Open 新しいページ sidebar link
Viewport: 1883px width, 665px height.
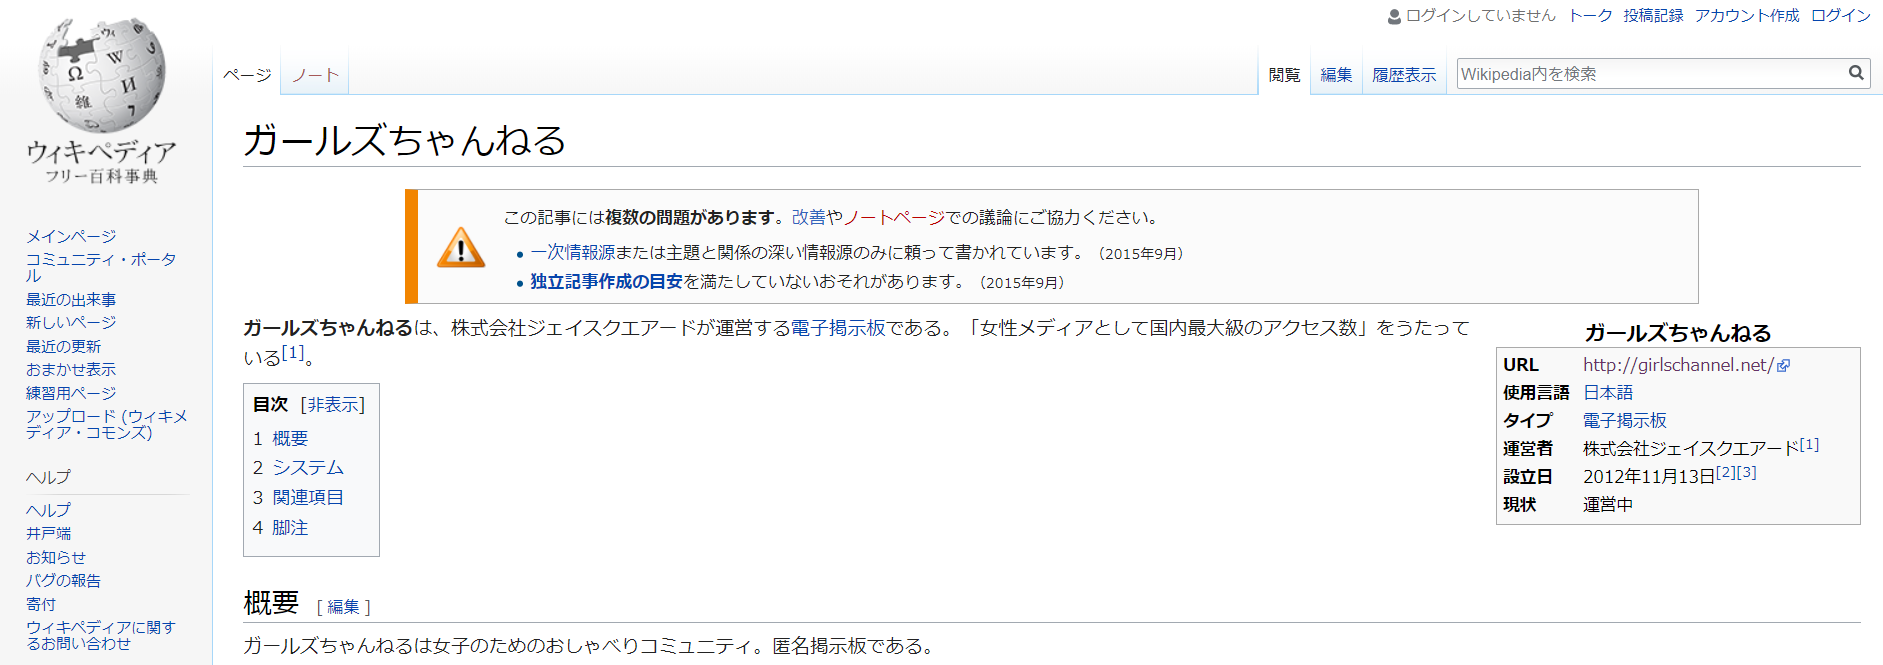coord(71,323)
